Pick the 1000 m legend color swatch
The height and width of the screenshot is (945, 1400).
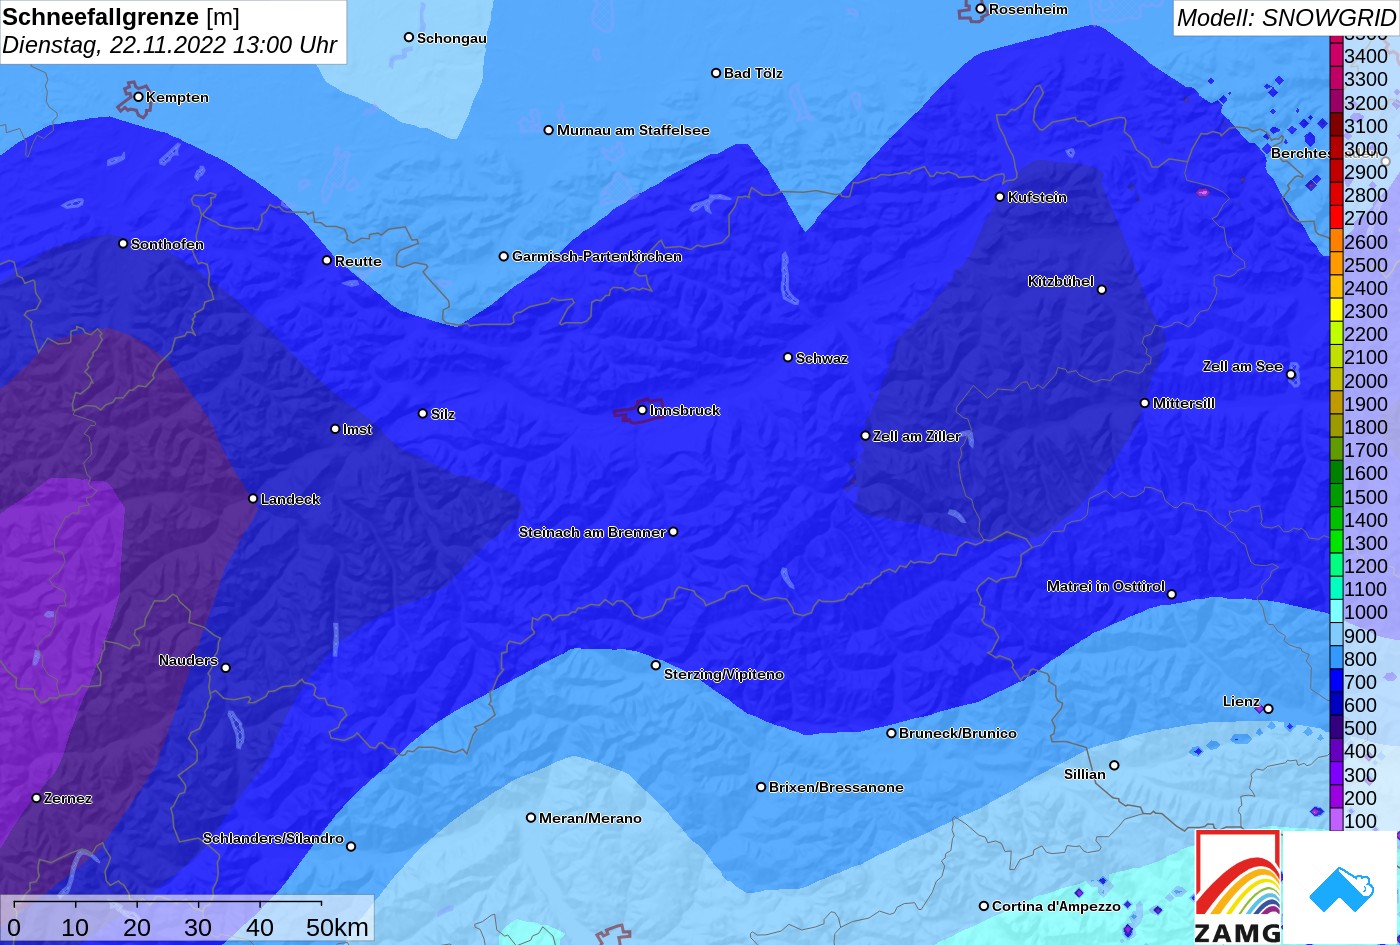click(x=1336, y=613)
